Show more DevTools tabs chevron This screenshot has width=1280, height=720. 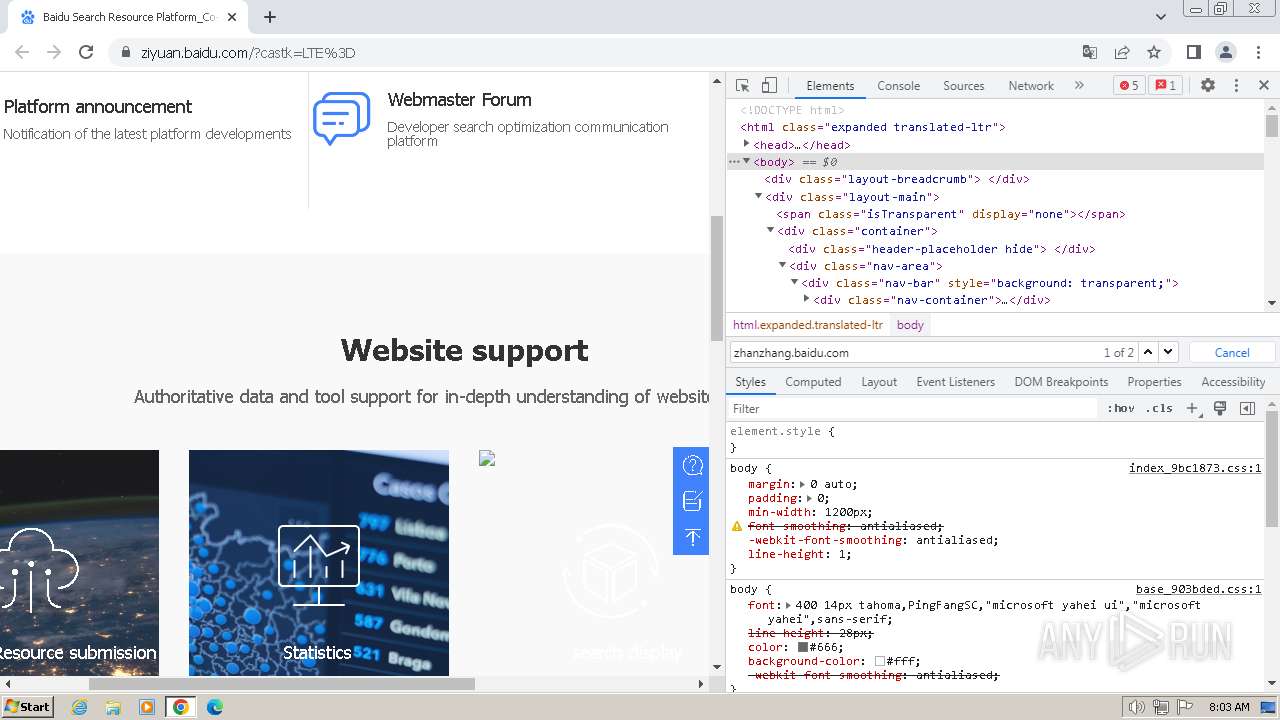coord(1079,86)
